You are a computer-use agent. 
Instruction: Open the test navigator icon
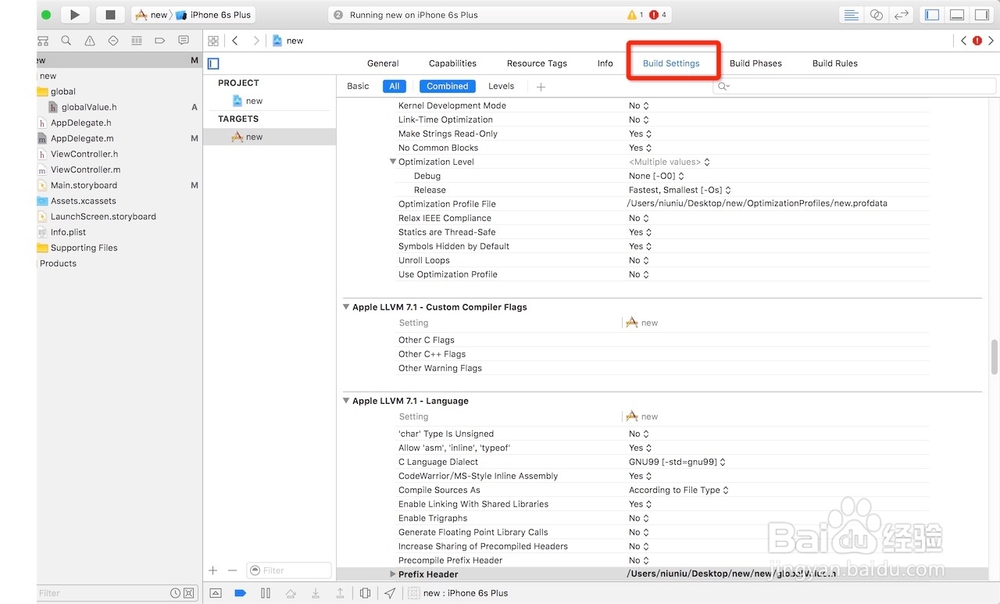point(113,40)
